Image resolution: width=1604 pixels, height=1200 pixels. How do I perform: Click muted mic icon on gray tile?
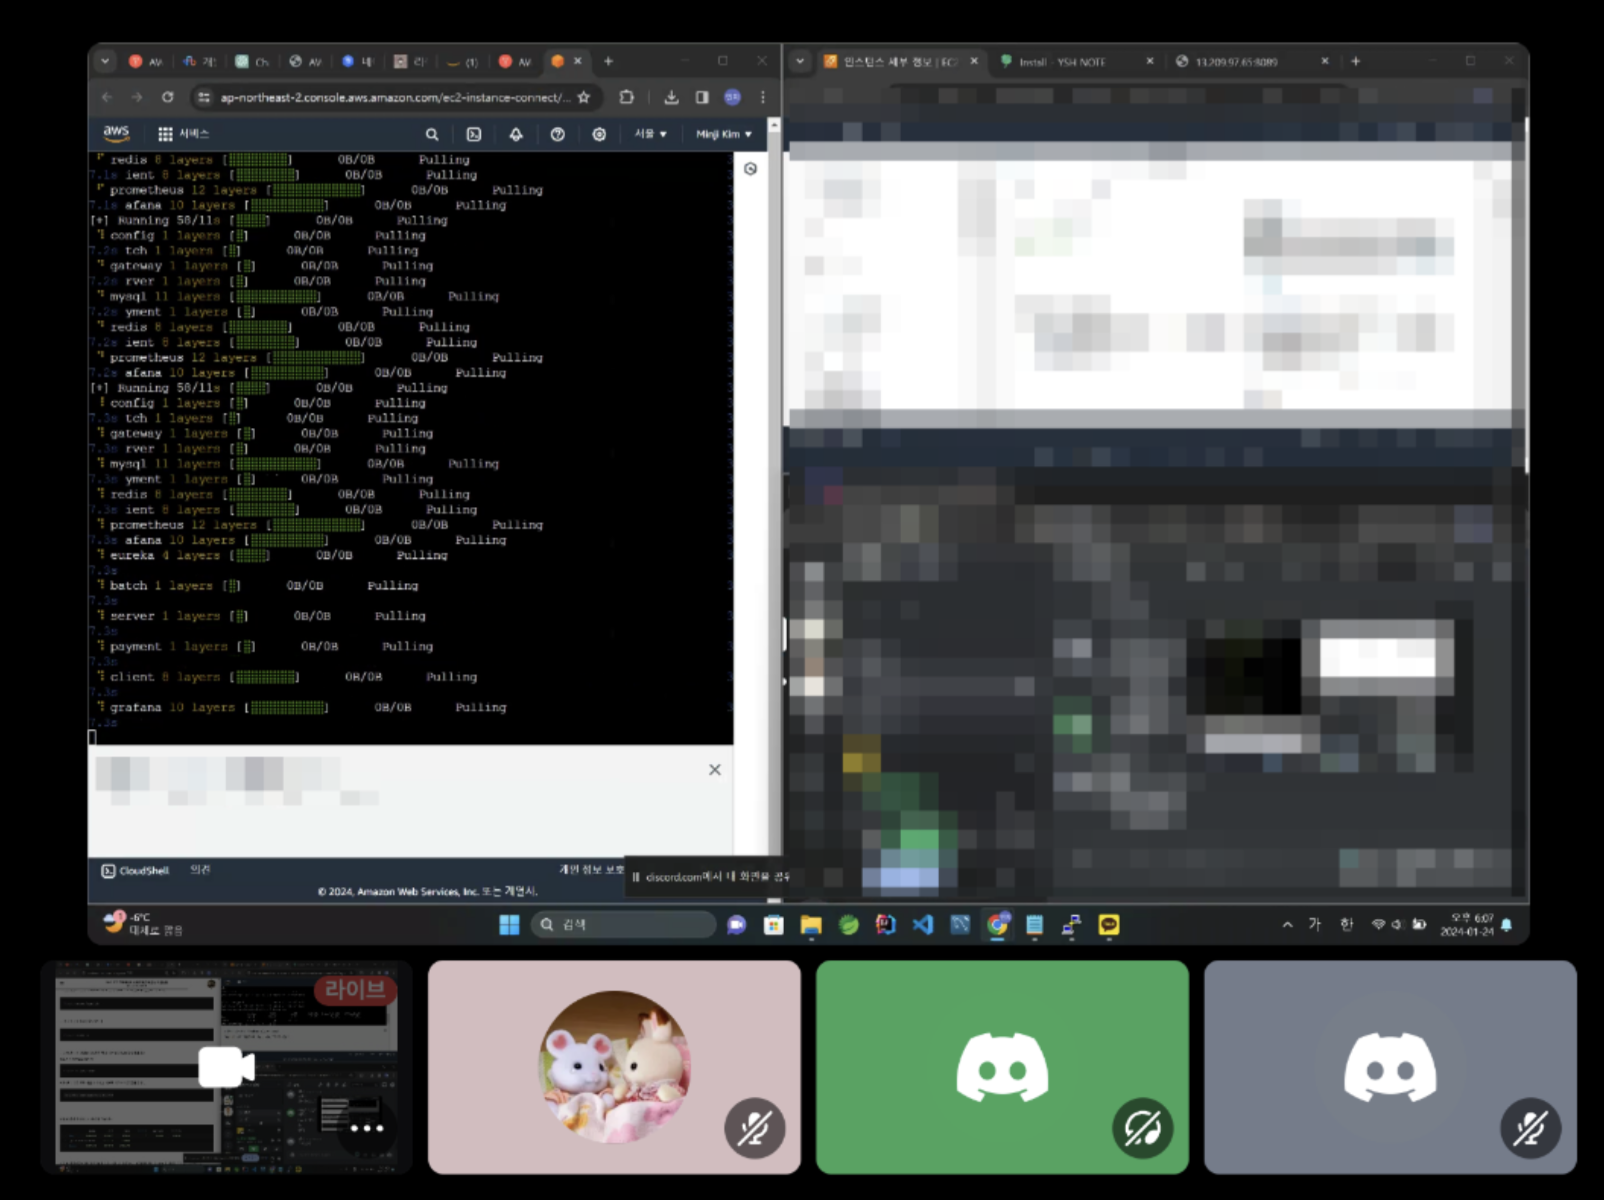pyautogui.click(x=1531, y=1128)
